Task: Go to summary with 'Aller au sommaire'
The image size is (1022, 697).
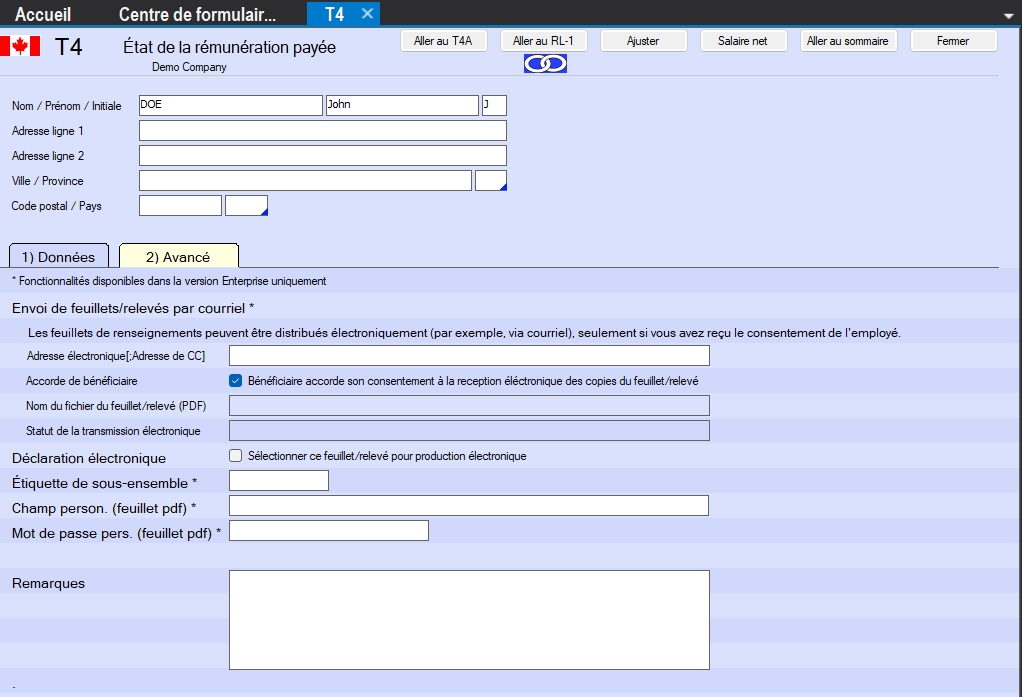Action: (x=848, y=41)
